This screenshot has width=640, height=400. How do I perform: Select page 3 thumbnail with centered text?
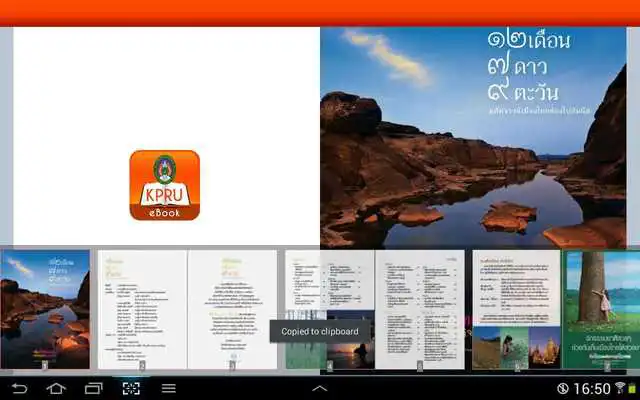tap(232, 309)
